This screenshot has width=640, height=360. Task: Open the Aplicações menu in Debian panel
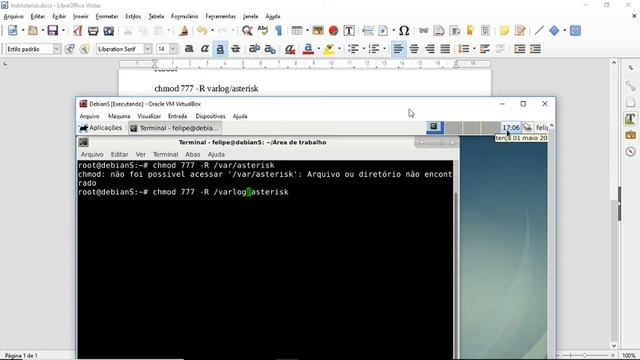pyautogui.click(x=101, y=128)
